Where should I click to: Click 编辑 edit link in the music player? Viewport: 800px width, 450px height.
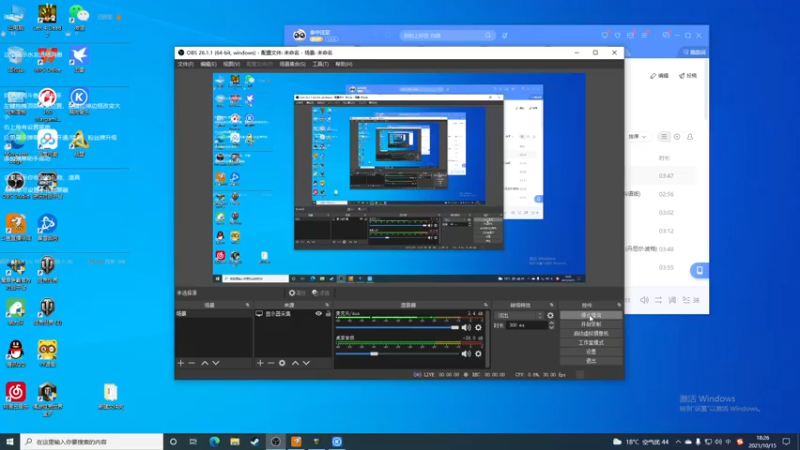(x=659, y=76)
